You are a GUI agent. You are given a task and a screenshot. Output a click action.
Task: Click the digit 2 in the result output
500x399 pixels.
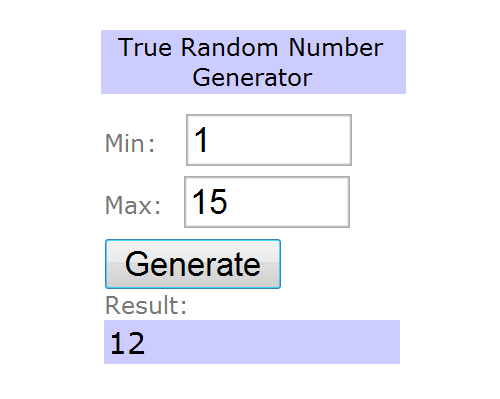[x=136, y=343]
